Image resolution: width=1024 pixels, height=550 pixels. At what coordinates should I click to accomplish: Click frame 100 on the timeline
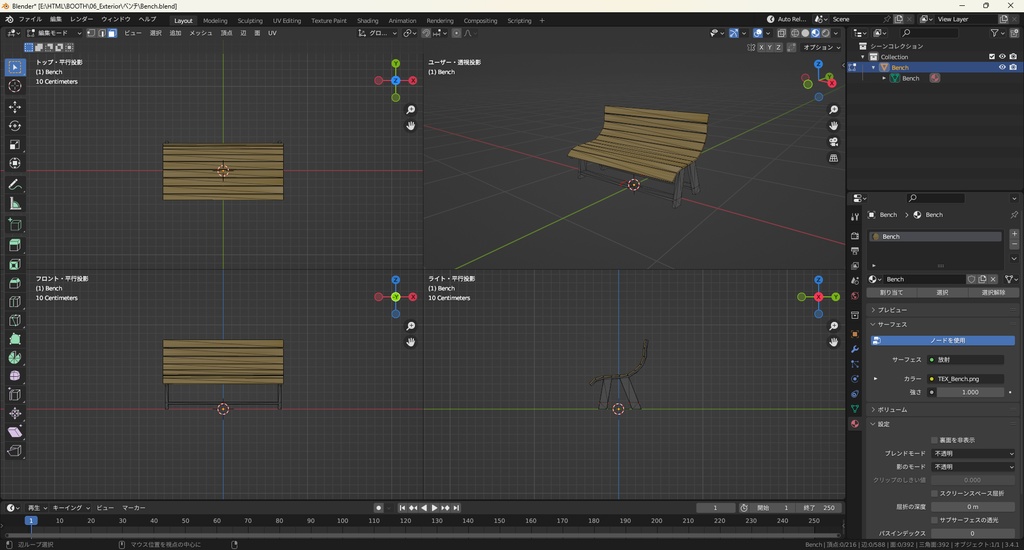343,521
